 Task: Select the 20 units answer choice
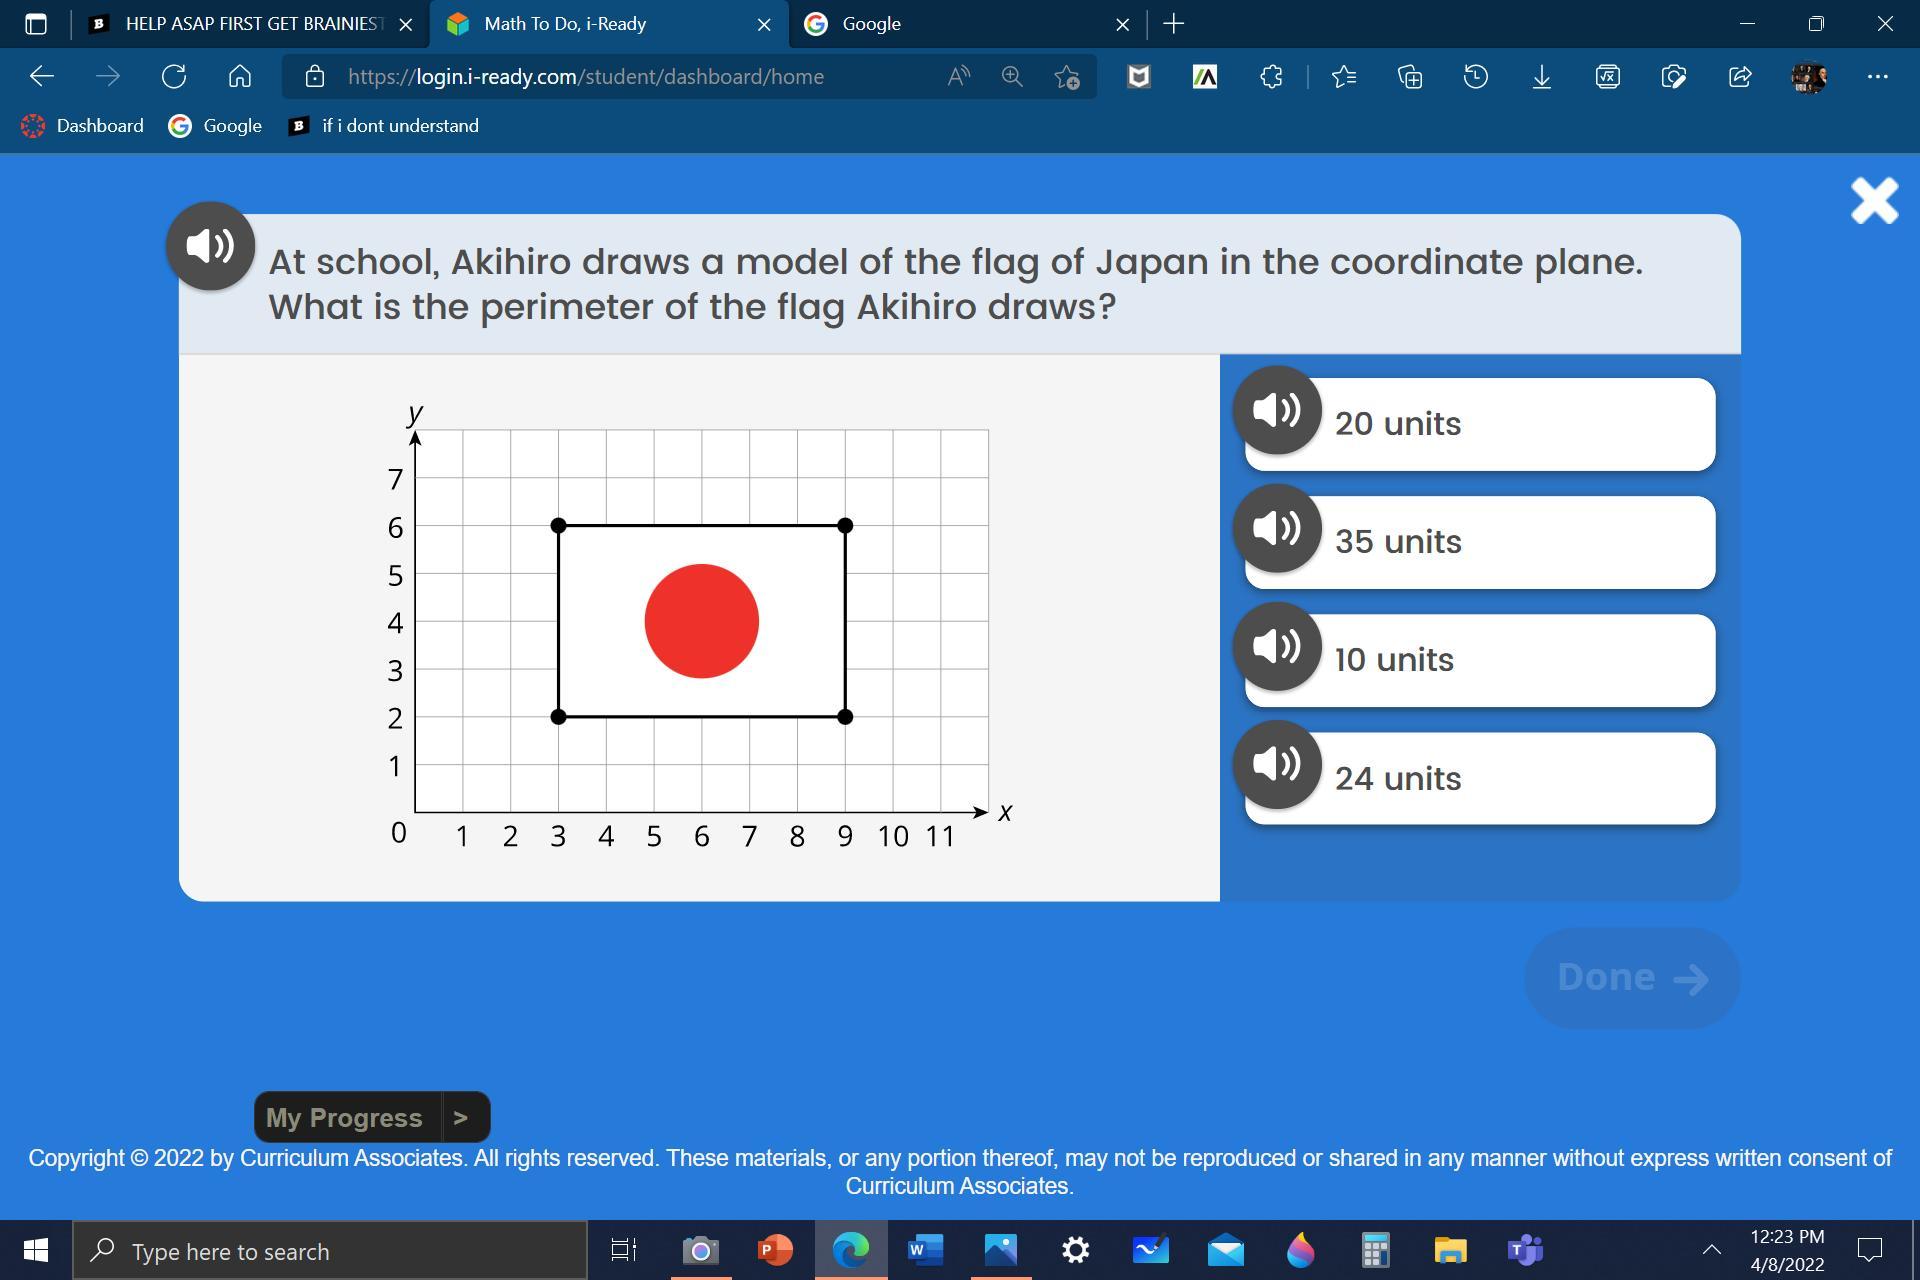[x=1500, y=424]
